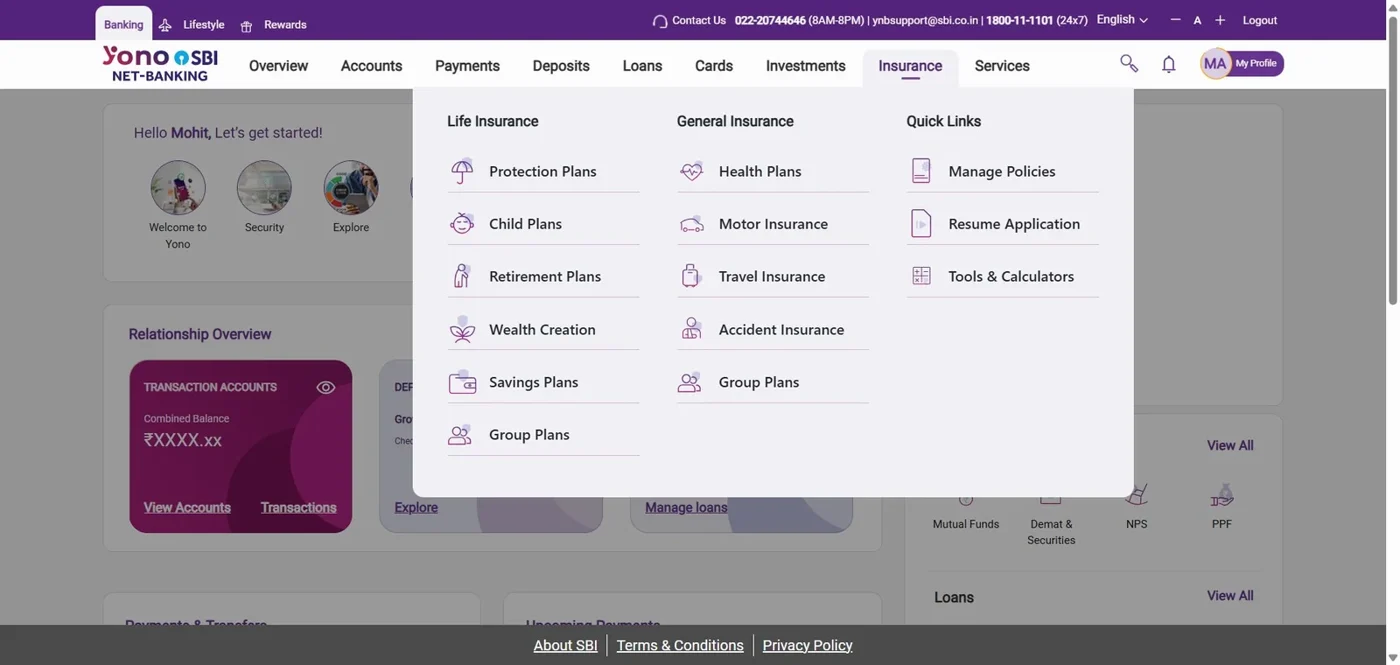Click the Motor Insurance car icon
Viewport: 1400px width, 665px height.
pos(691,224)
